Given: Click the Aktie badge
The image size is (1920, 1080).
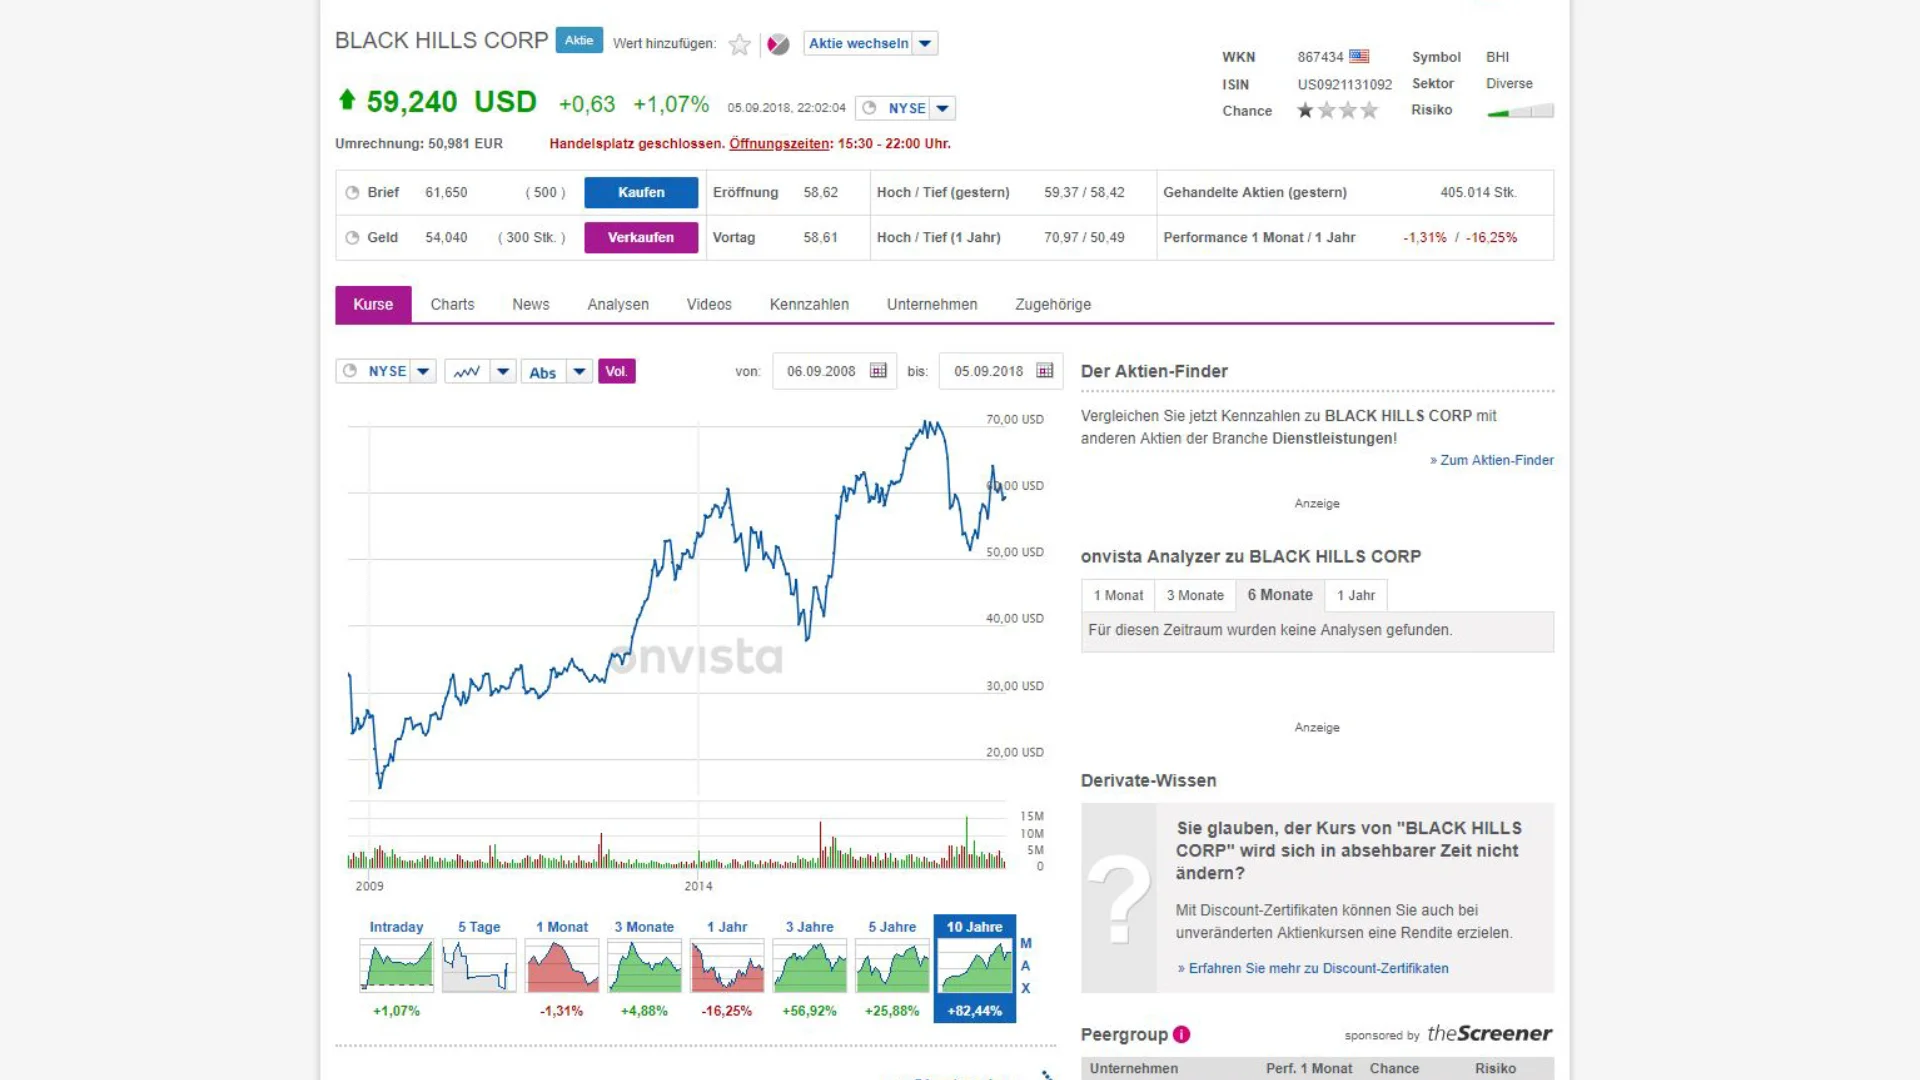Looking at the screenshot, I should click(579, 41).
